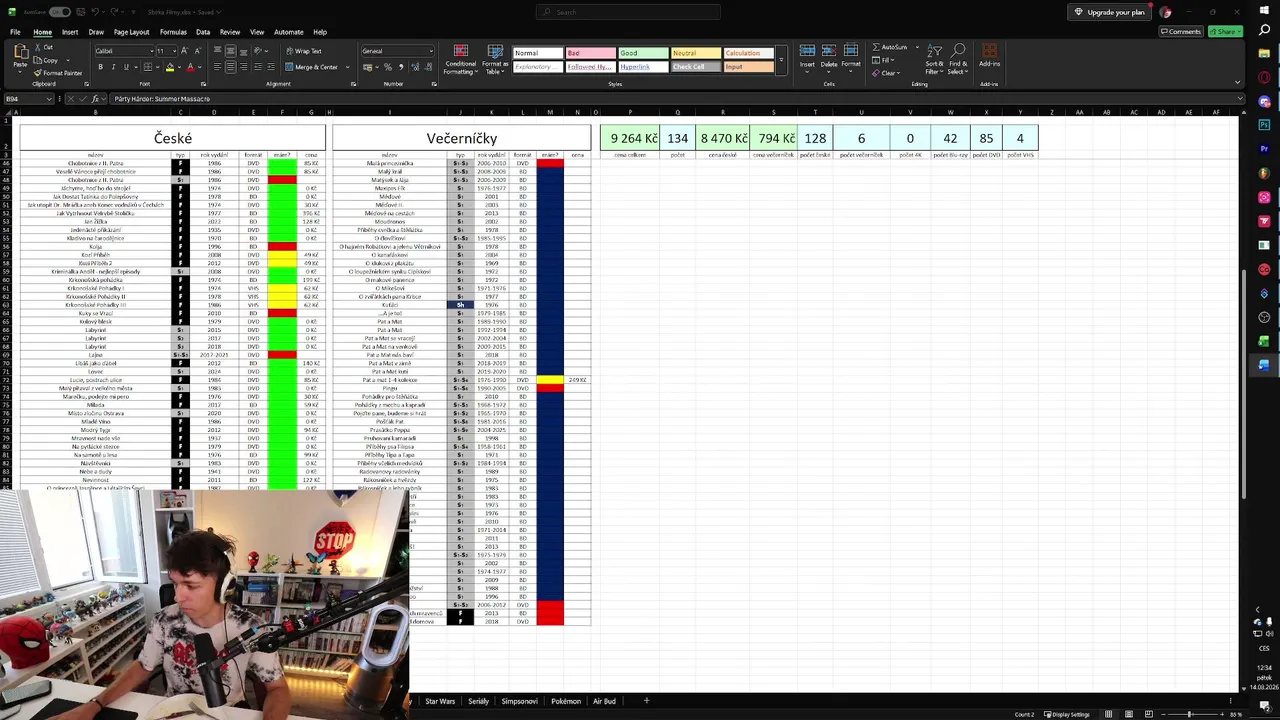Screen dimensions: 1280x720
Task: Click Upgrade your plan button
Action: tap(1109, 12)
